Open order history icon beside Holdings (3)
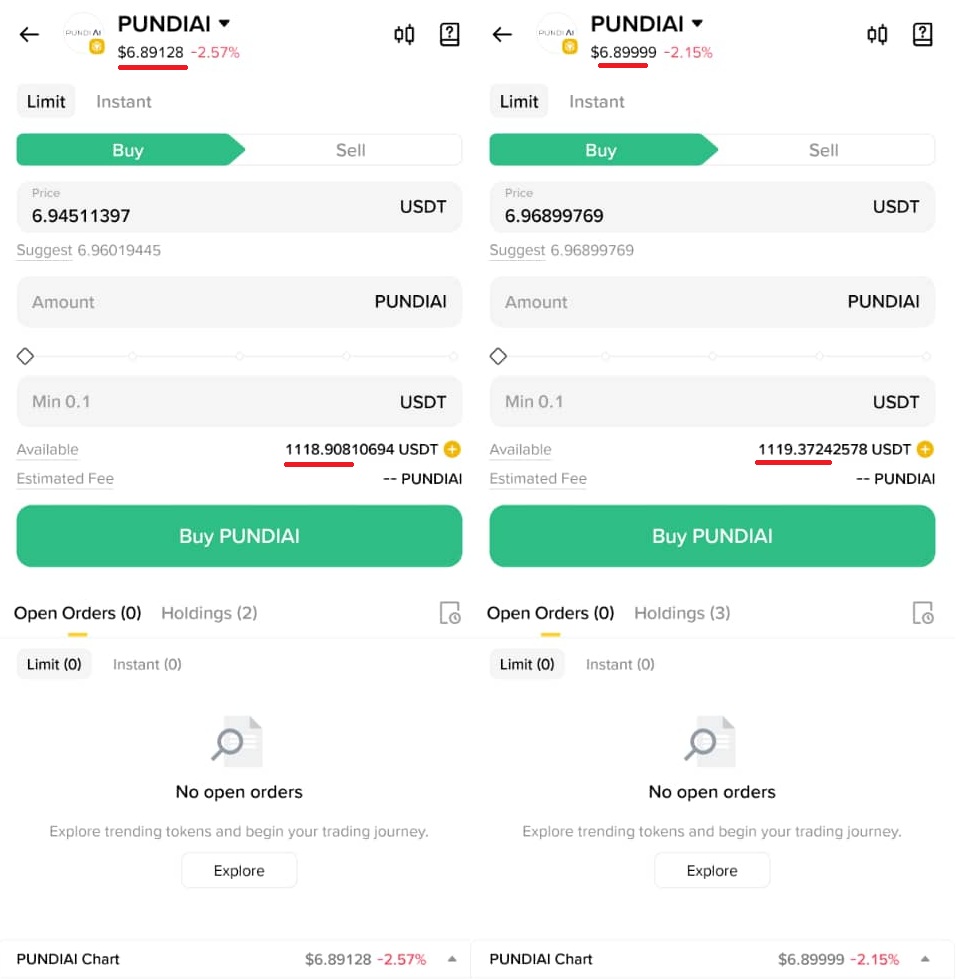The image size is (956, 979). pyautogui.click(x=923, y=613)
